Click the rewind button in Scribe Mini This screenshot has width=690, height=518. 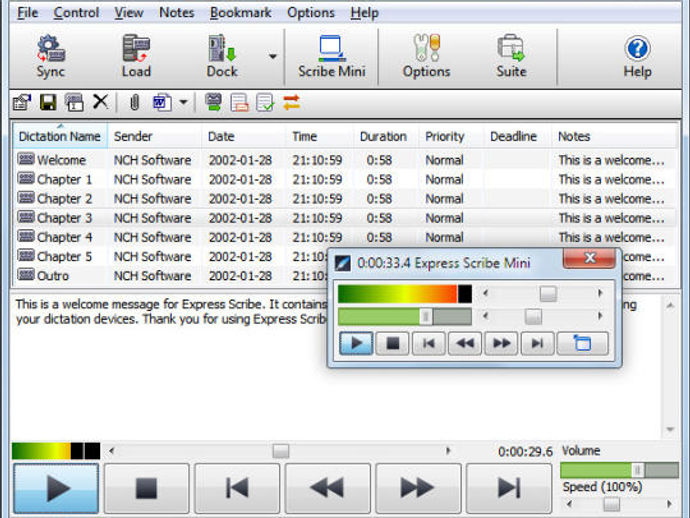[465, 343]
